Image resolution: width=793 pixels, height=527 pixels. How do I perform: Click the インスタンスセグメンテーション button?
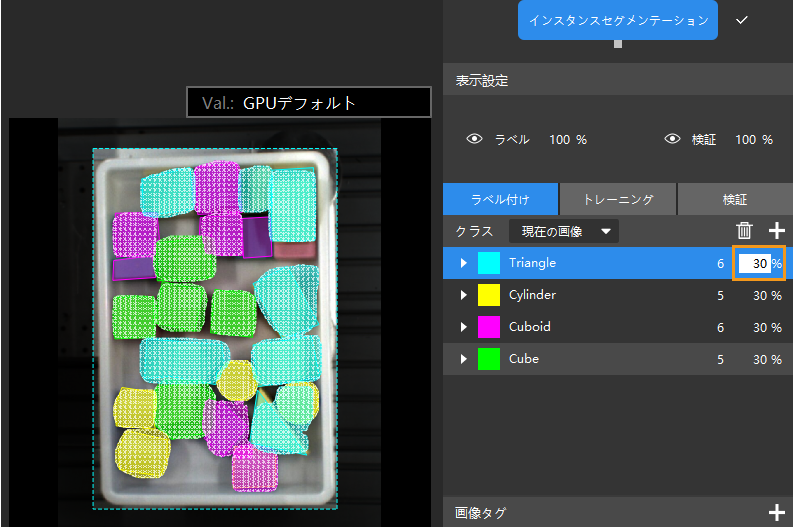617,20
